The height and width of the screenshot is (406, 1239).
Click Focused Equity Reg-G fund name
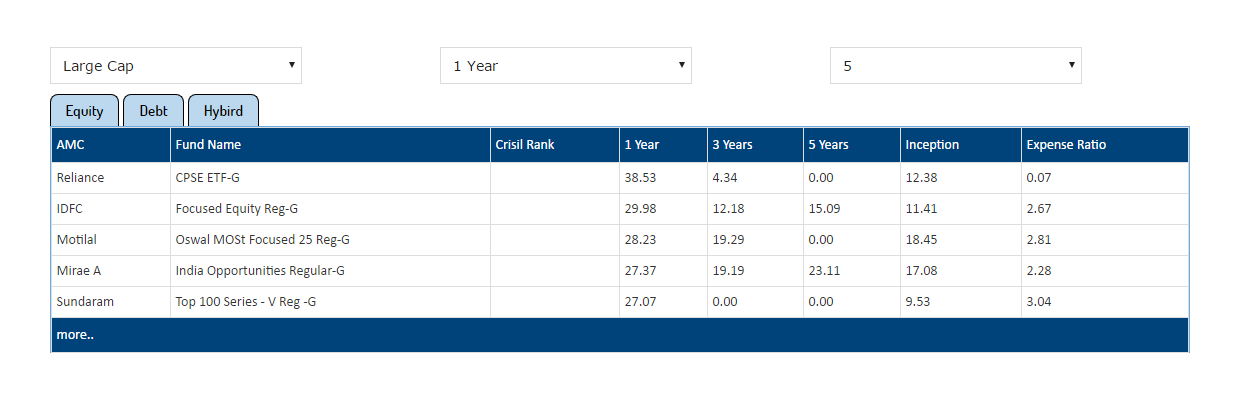(236, 209)
